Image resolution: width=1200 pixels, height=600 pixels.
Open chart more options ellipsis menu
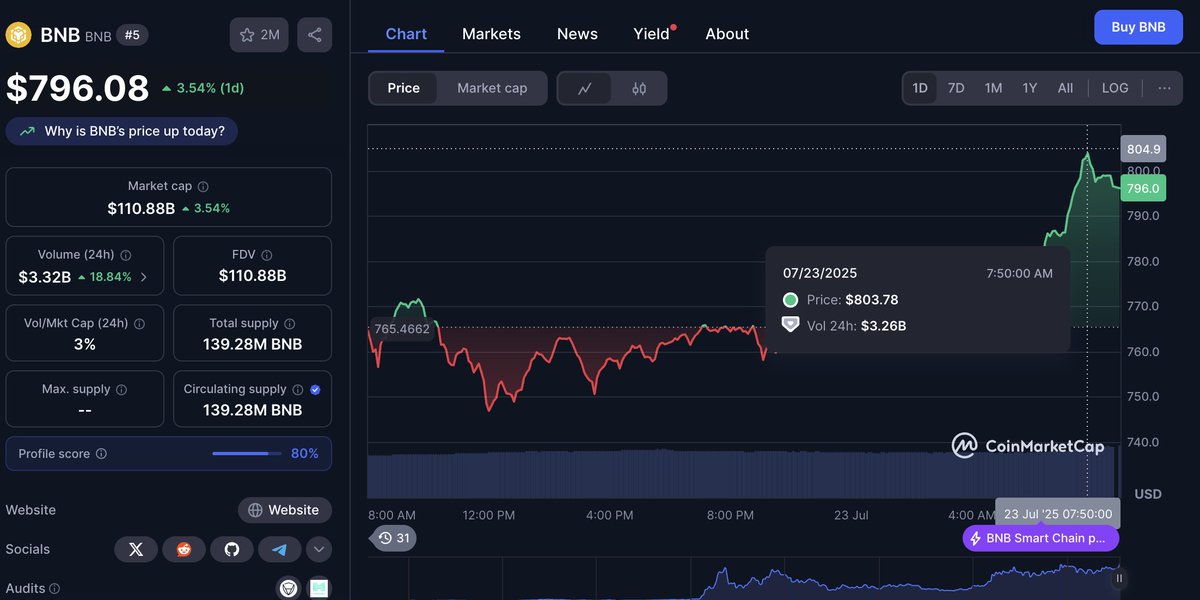pos(1164,88)
